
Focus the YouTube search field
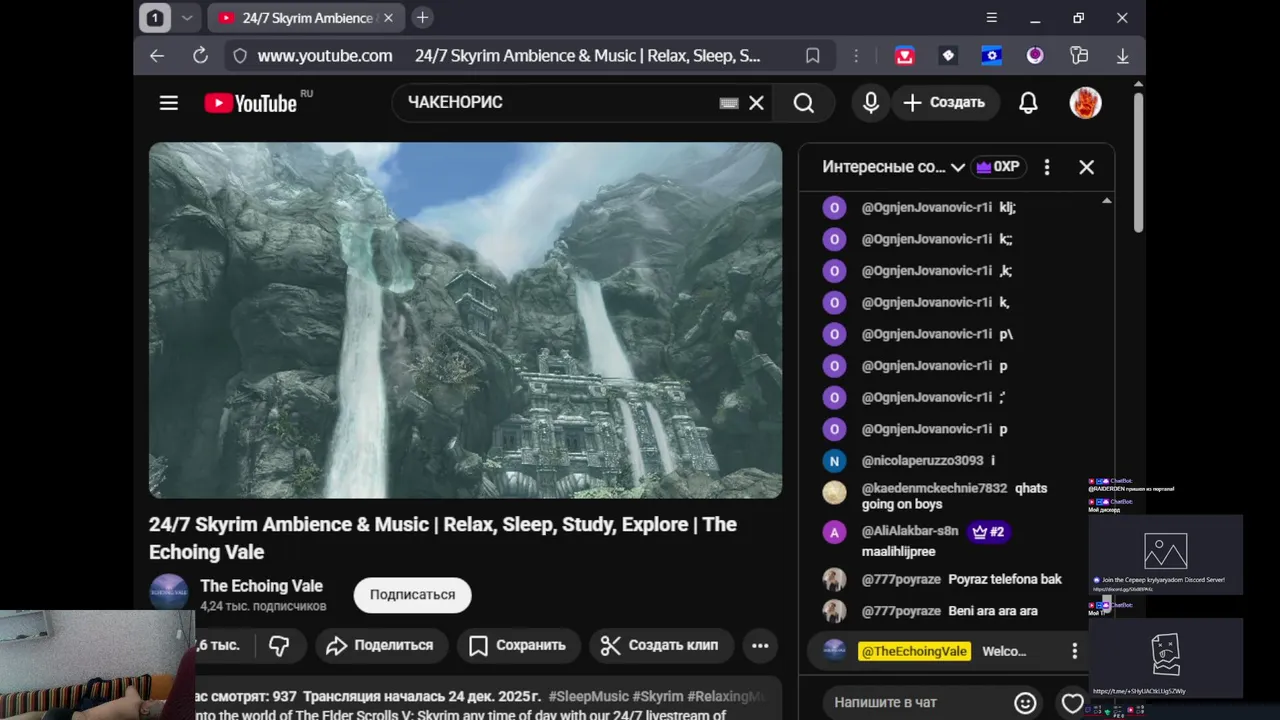pos(560,103)
